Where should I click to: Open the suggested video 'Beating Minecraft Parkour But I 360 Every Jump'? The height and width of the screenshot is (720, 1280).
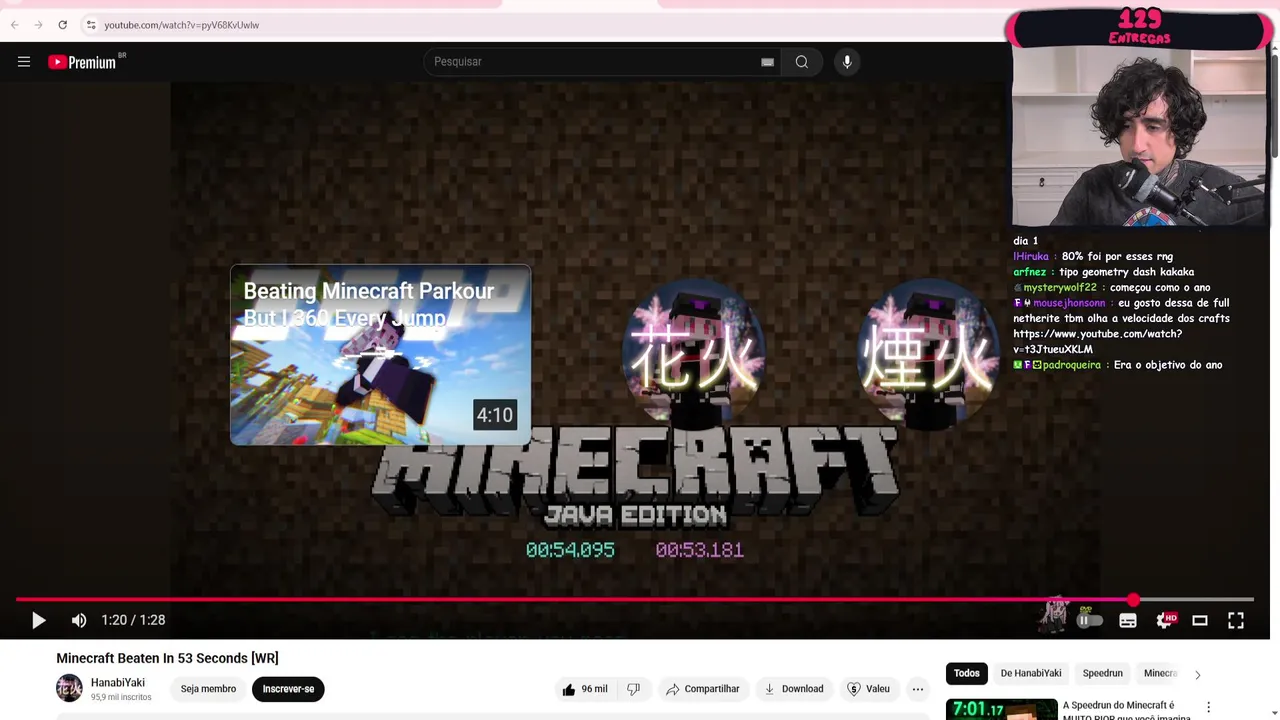[x=380, y=355]
